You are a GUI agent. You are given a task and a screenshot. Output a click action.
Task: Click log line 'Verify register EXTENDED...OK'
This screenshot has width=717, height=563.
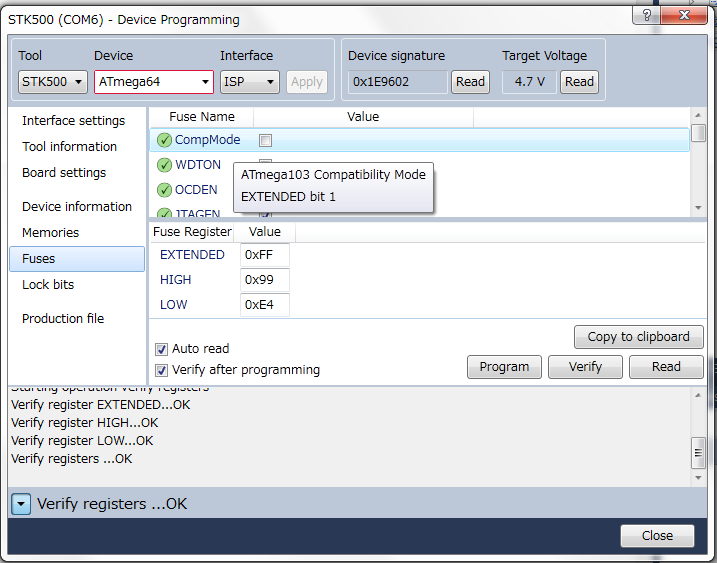[101, 405]
